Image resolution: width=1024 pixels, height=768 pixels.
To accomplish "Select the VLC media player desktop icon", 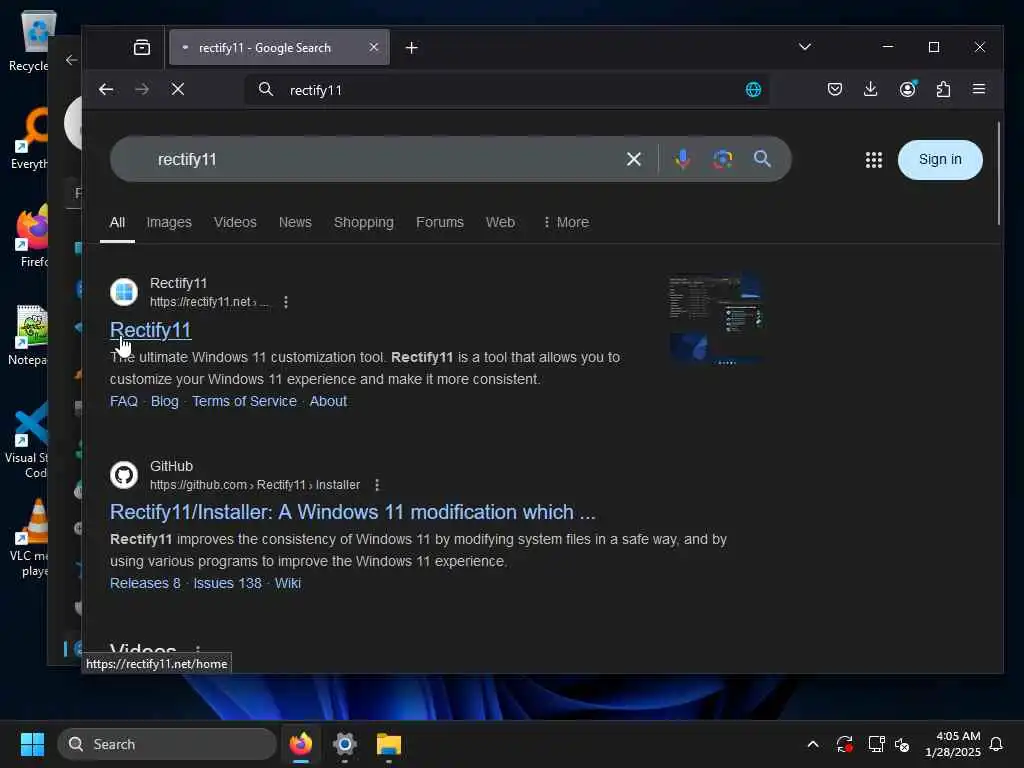I will click(29, 539).
